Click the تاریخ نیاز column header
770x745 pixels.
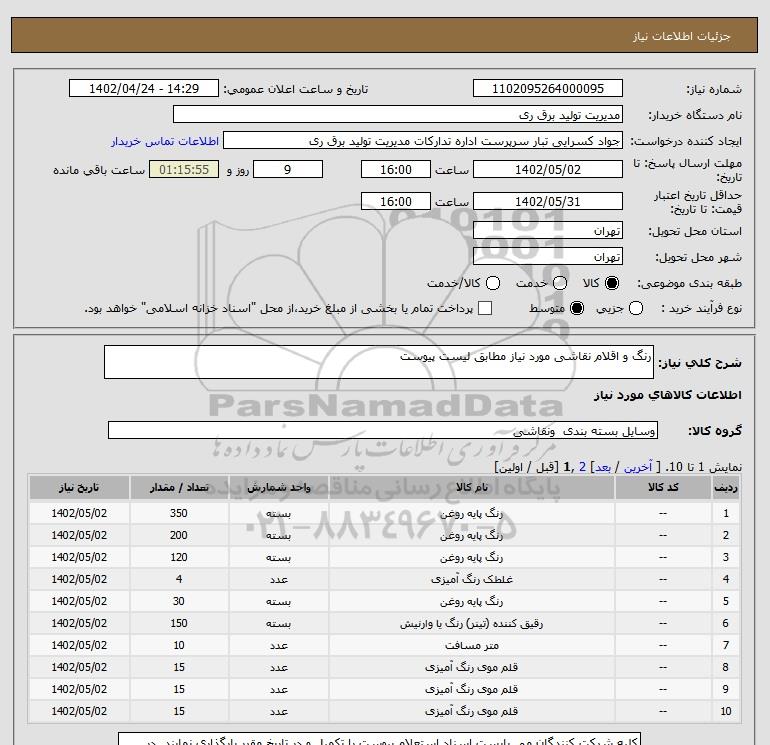[79, 487]
